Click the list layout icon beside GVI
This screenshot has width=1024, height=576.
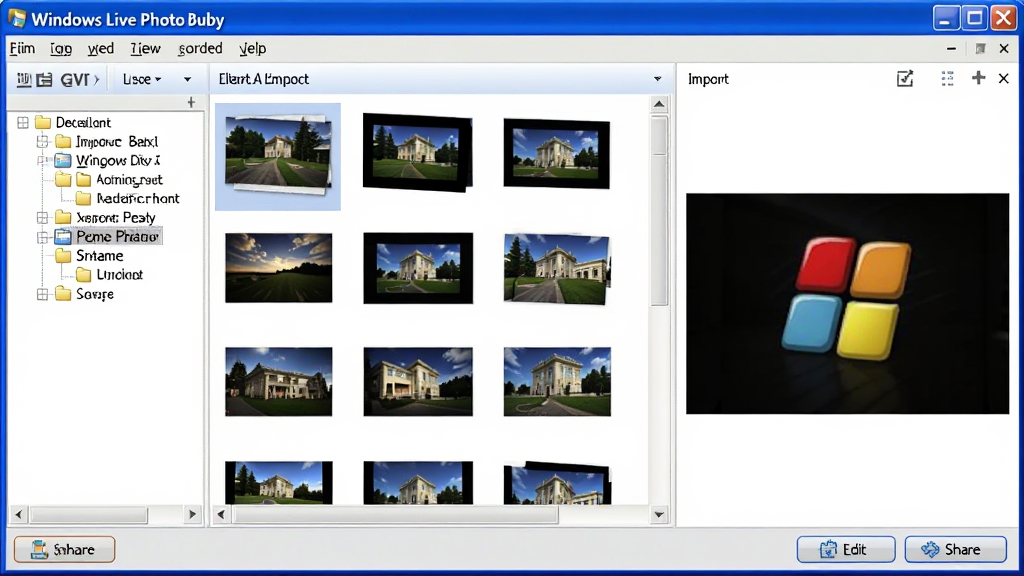(44, 80)
